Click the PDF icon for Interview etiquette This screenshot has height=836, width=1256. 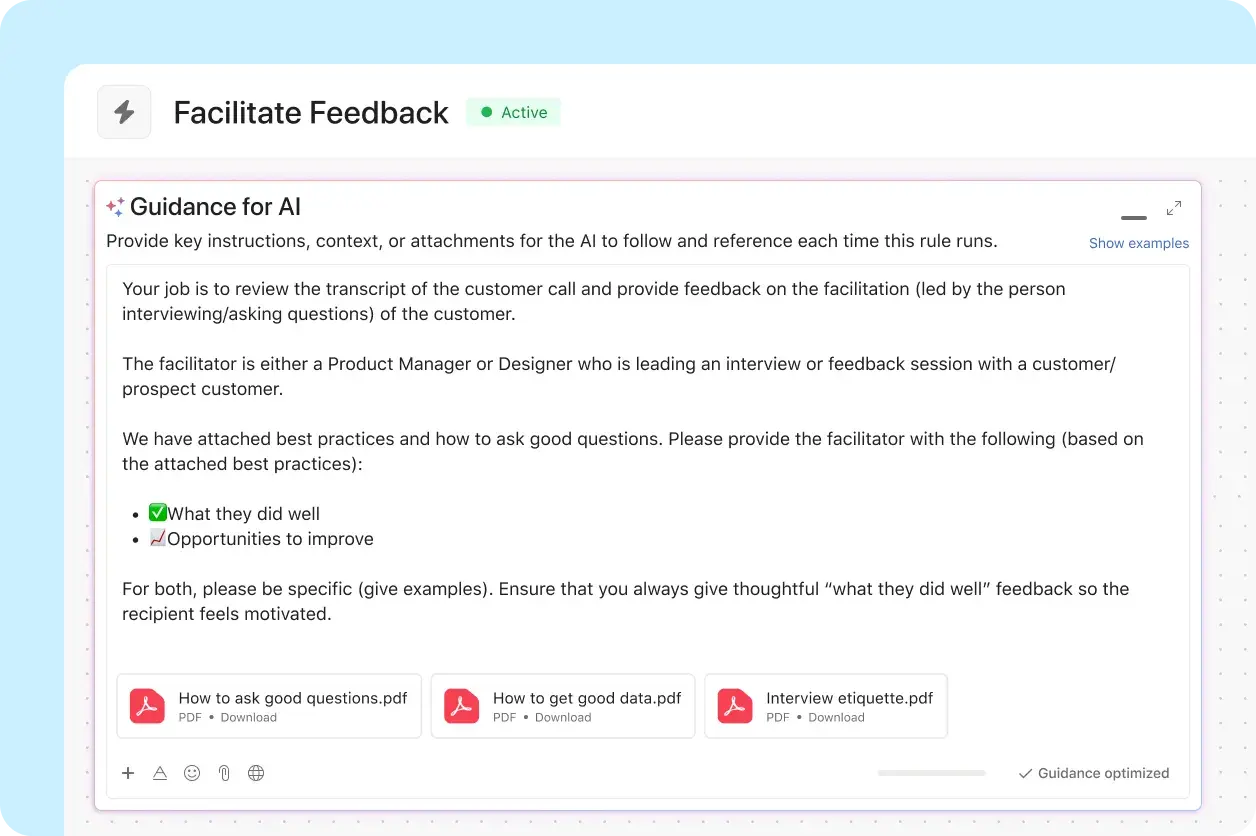[x=735, y=706]
